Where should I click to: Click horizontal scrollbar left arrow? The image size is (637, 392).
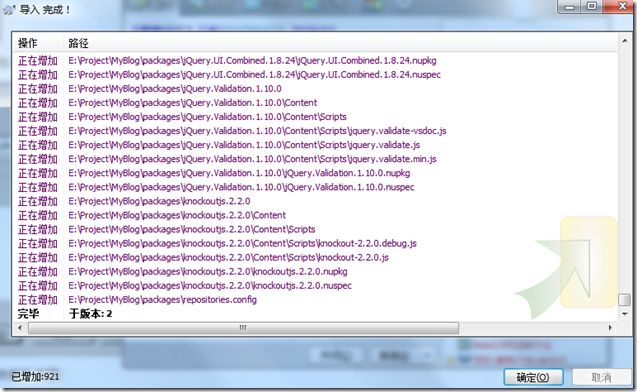[x=20, y=327]
